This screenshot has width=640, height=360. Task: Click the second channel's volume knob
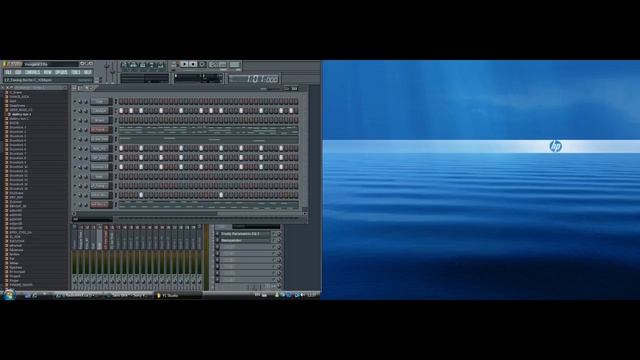pos(86,111)
